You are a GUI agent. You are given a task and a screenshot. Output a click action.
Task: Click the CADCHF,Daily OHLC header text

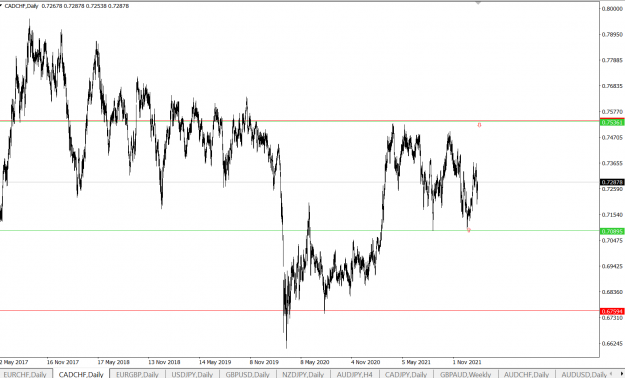coord(67,6)
